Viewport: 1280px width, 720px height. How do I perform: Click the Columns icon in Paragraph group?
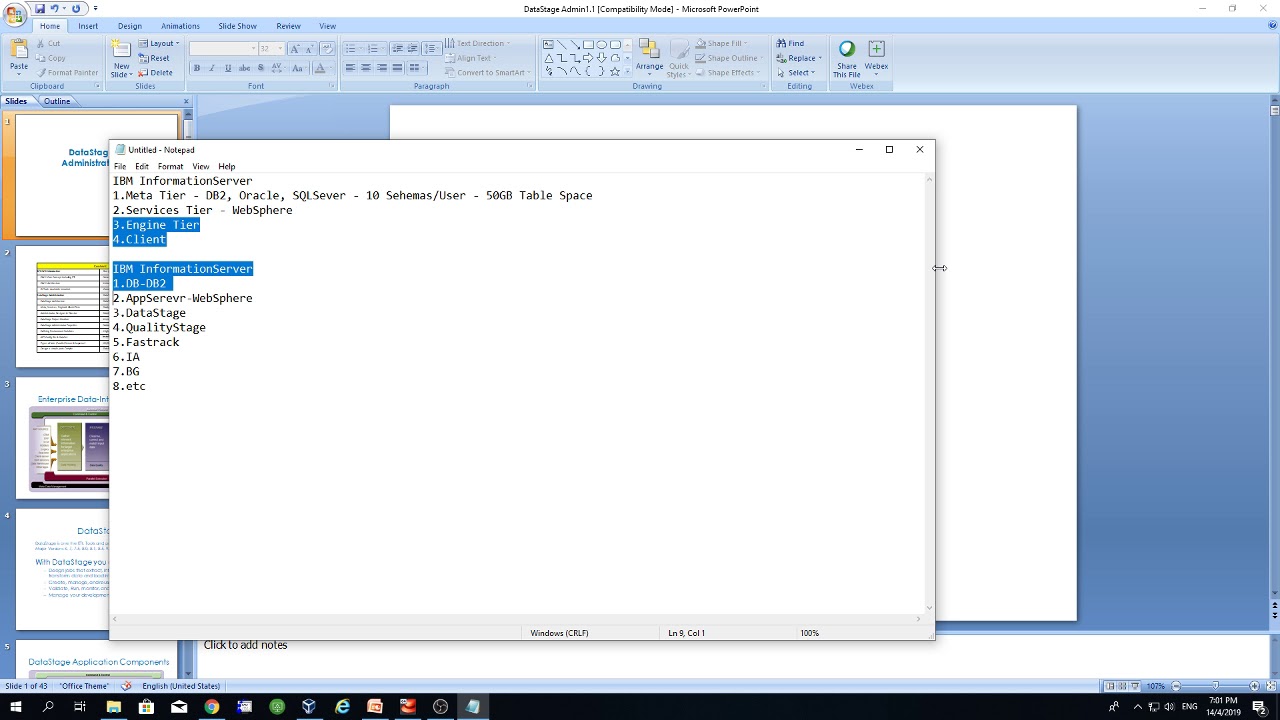point(417,68)
